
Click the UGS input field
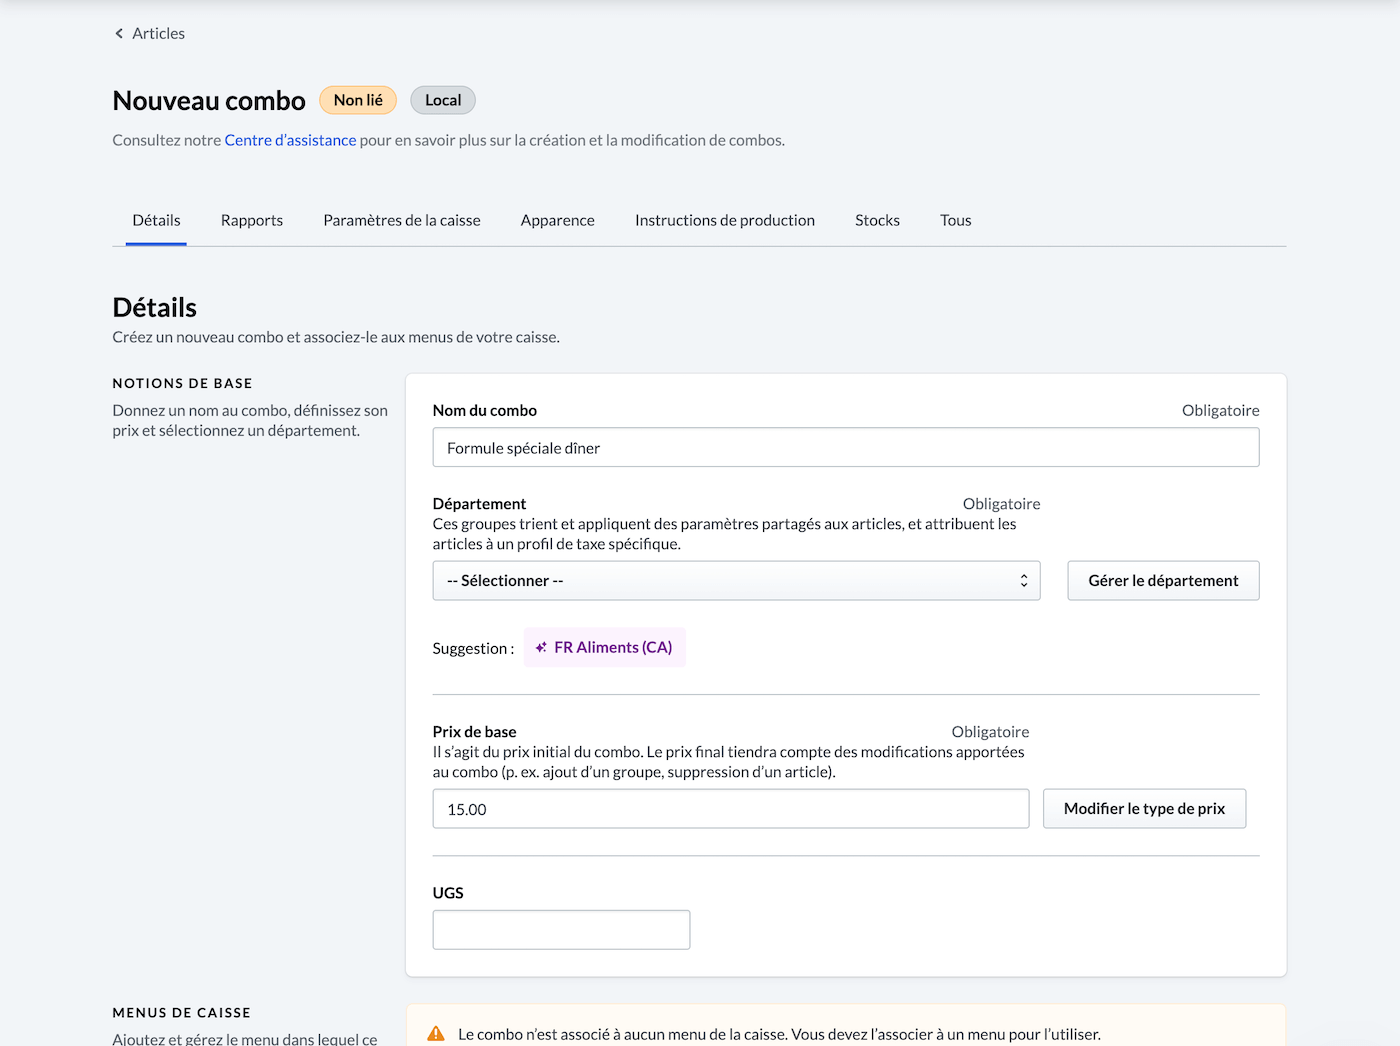(561, 930)
